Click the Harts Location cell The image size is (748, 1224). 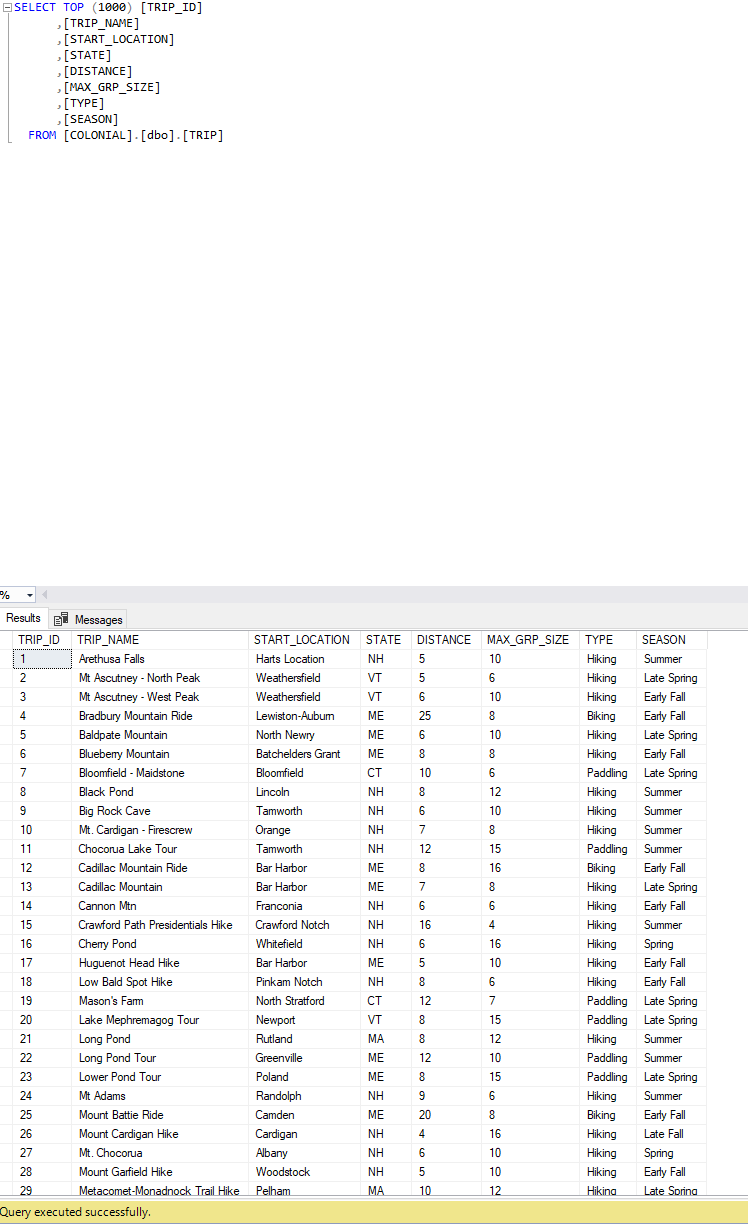[305, 659]
